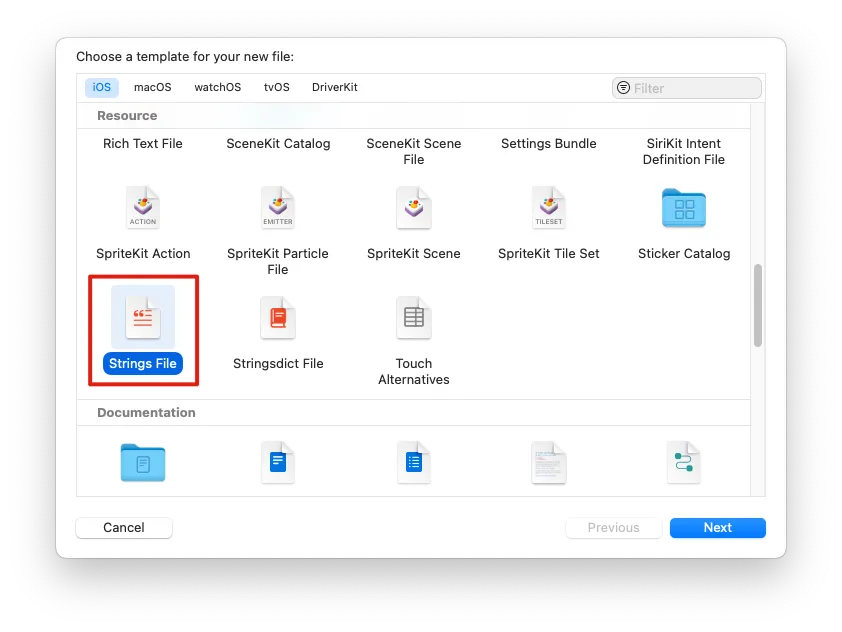Switch to the DriverKit templates tab
The width and height of the screenshot is (842, 632).
334,87
